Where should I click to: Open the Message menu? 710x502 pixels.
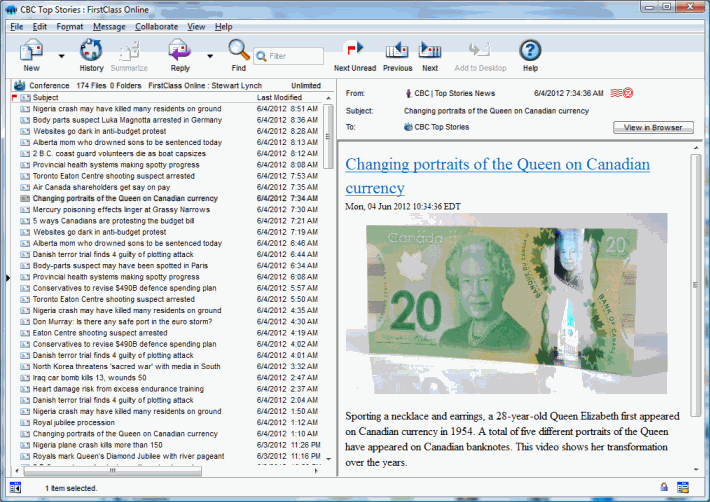click(x=109, y=26)
